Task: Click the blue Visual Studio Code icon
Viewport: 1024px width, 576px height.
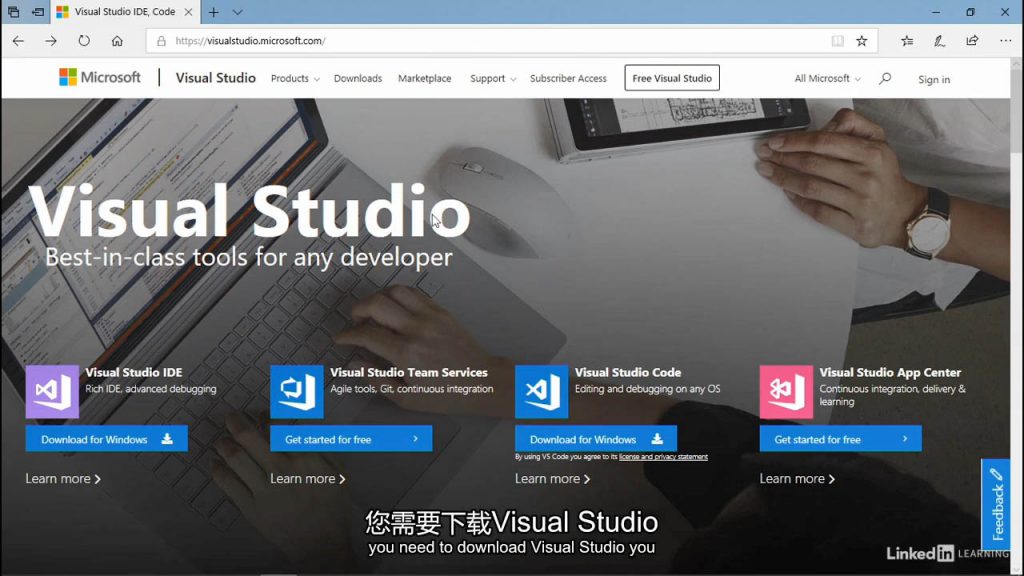Action: point(541,392)
